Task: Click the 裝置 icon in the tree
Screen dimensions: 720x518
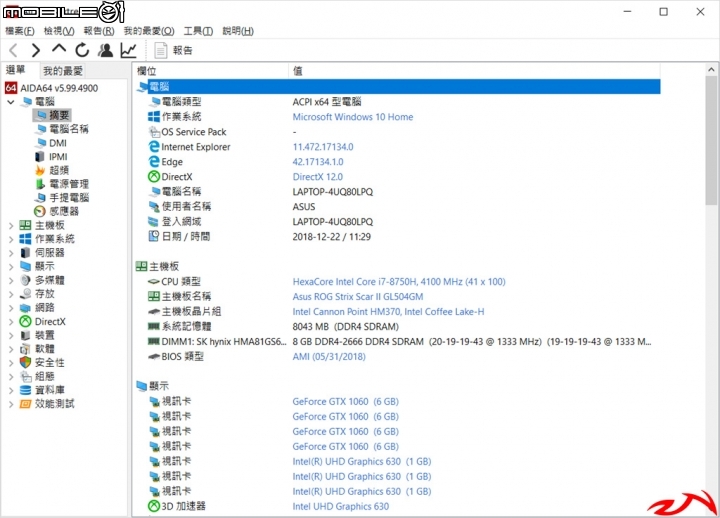Action: (x=25, y=335)
